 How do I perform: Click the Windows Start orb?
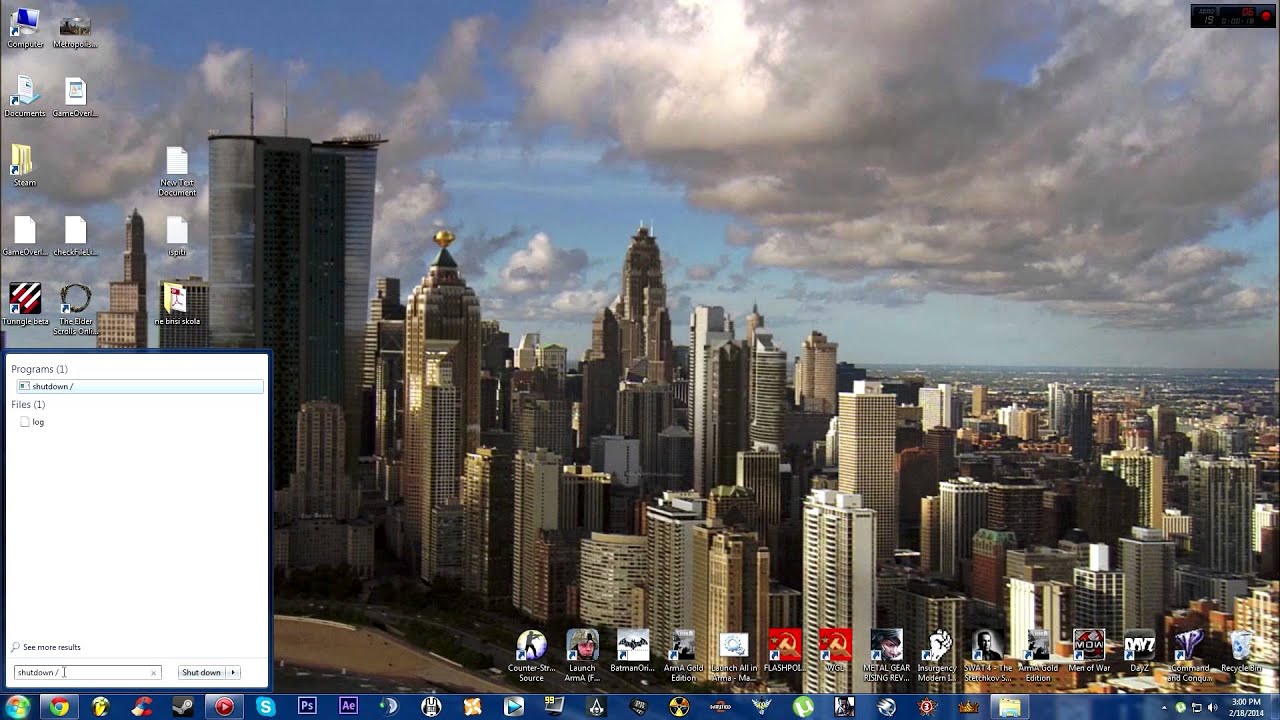coord(18,707)
